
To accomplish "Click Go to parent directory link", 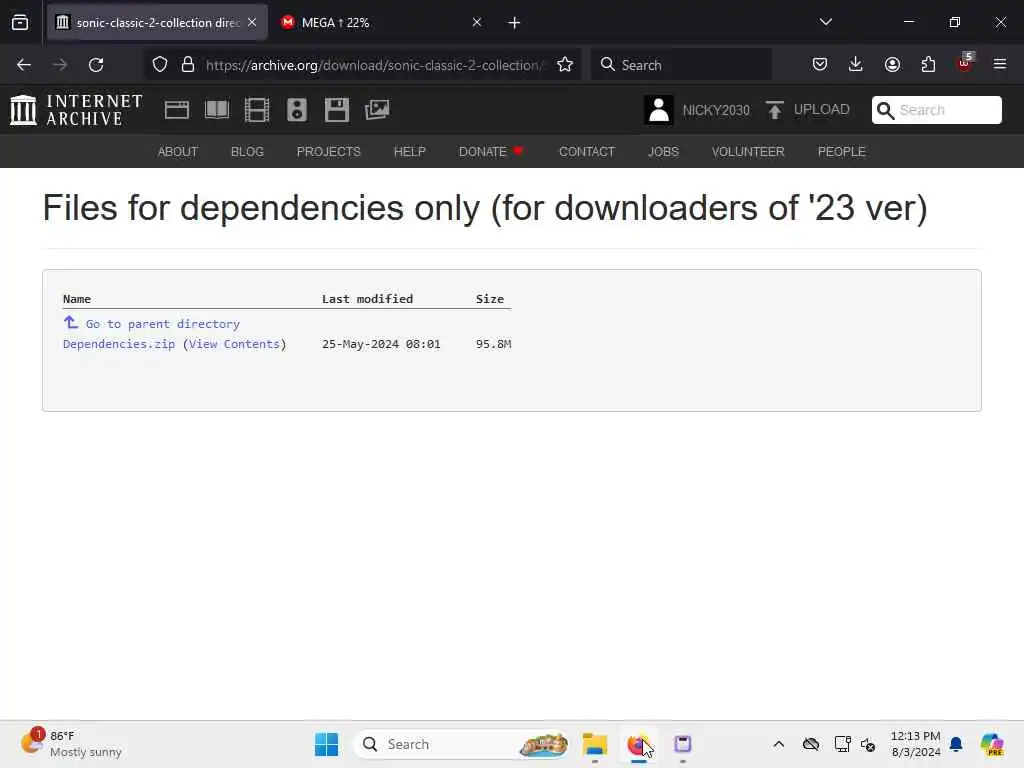I will click(x=163, y=324).
